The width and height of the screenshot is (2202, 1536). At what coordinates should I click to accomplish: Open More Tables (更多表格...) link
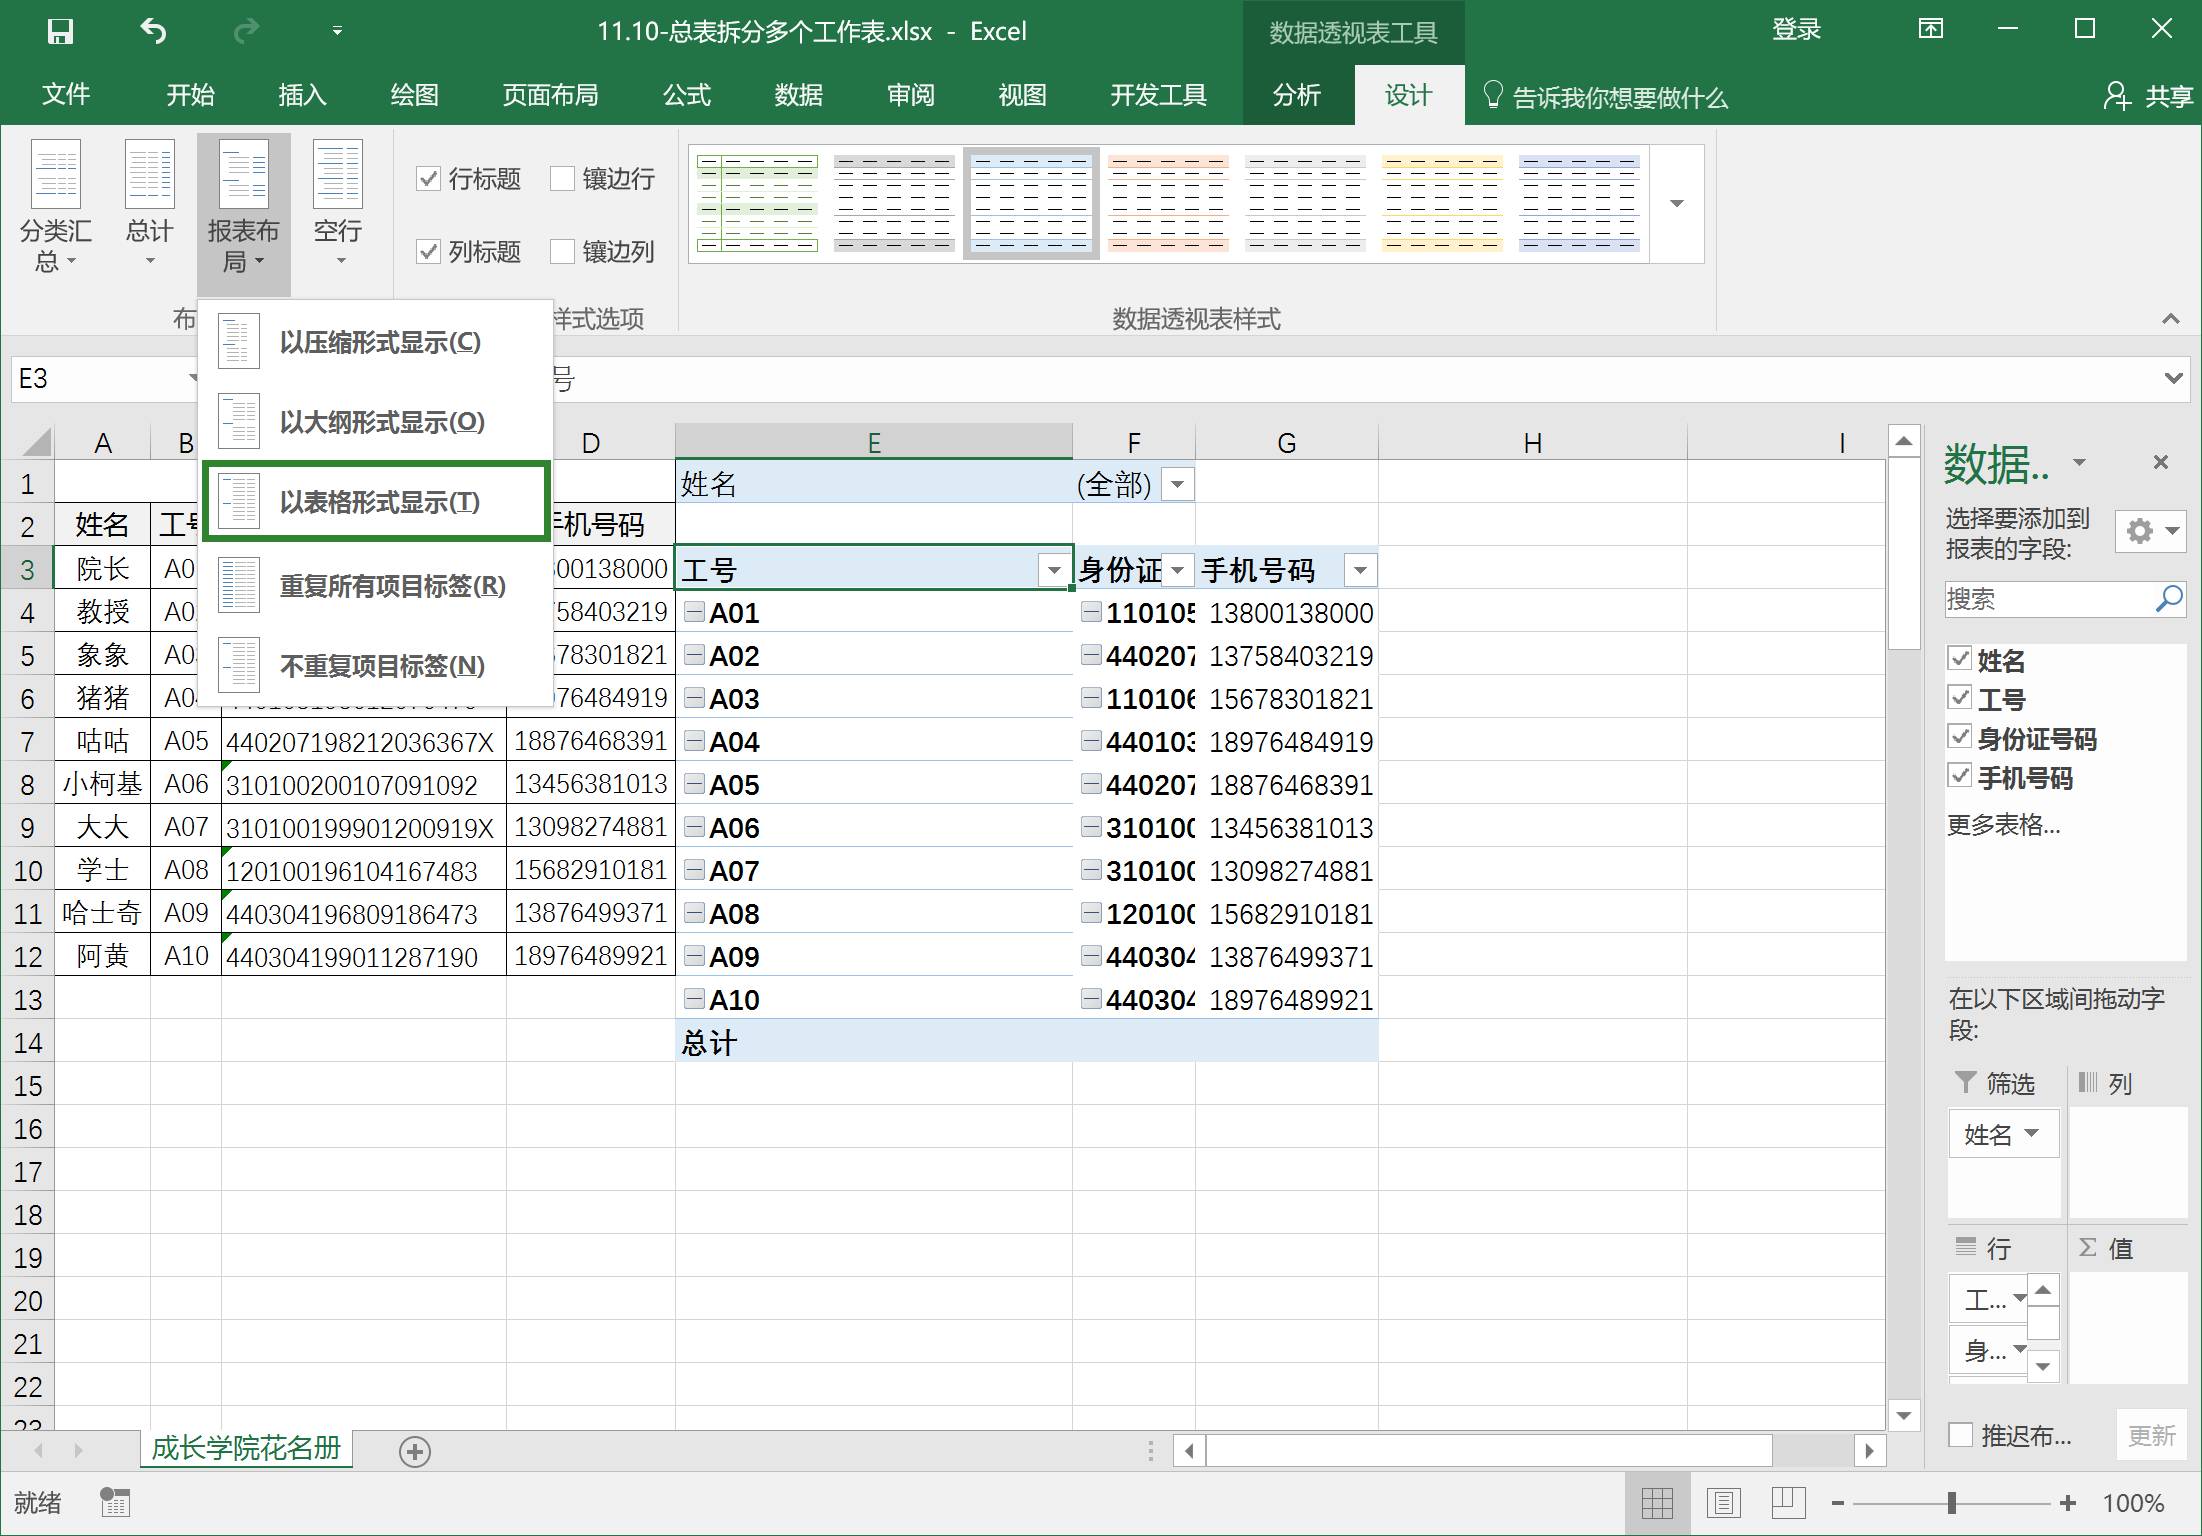pos(2003,825)
